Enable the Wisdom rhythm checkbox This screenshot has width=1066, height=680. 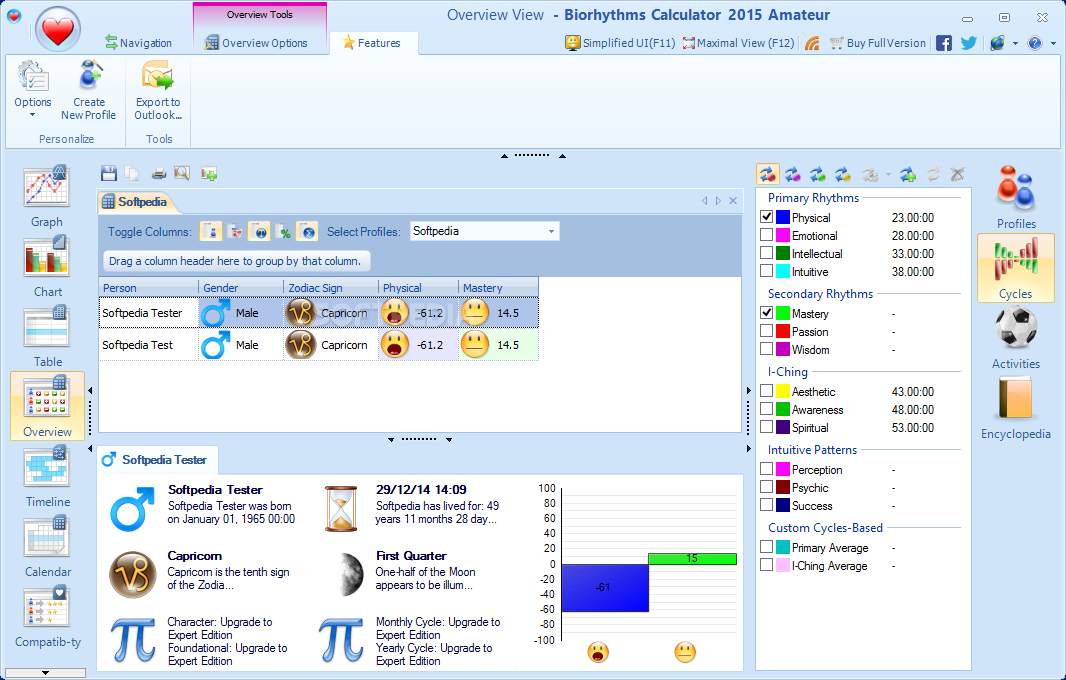[x=766, y=349]
